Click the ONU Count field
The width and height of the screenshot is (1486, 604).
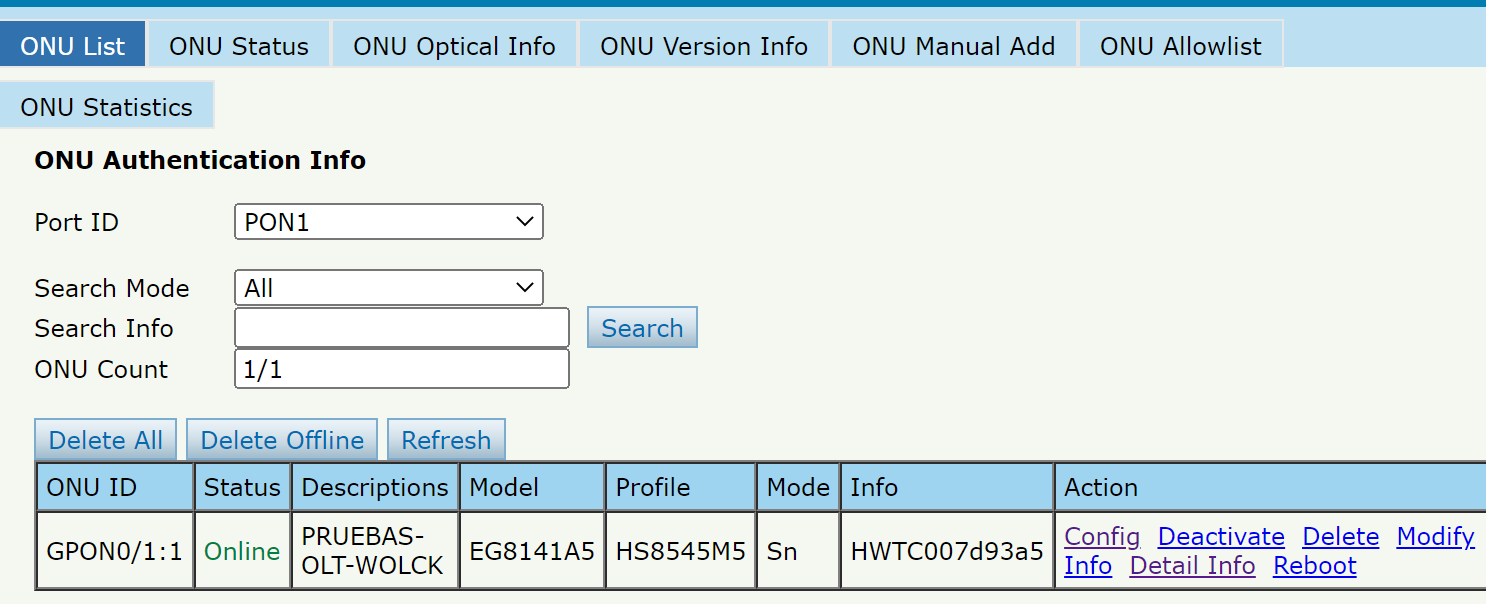(x=401, y=369)
